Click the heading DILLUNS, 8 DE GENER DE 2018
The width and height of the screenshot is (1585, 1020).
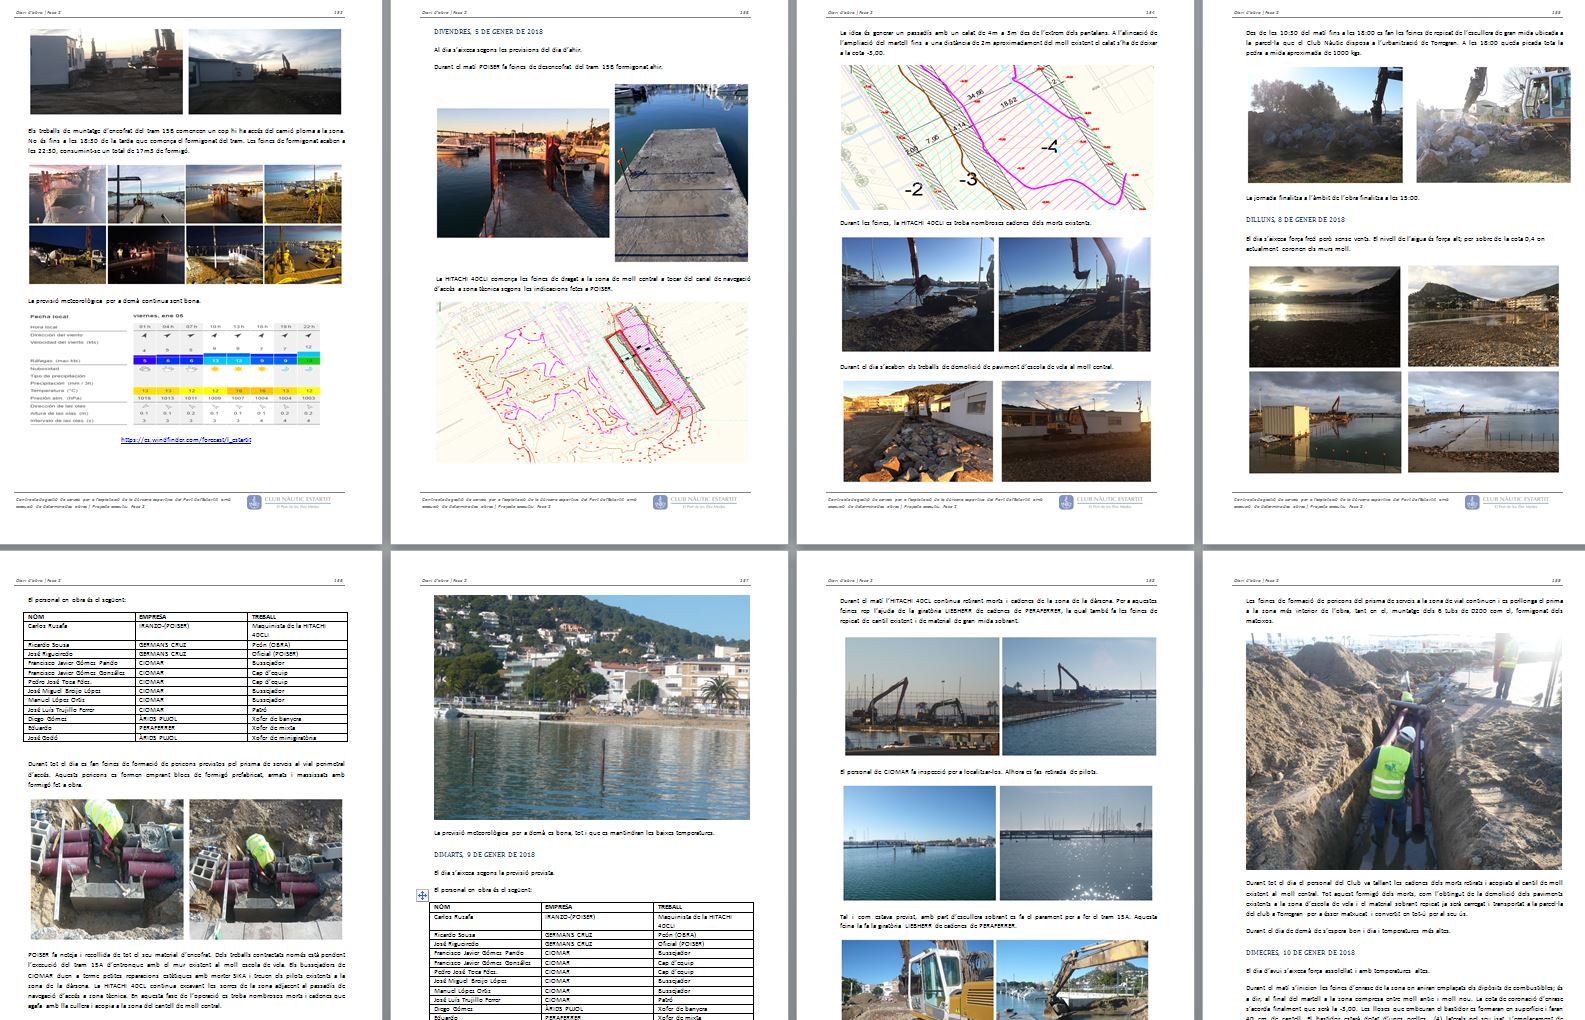click(1295, 219)
